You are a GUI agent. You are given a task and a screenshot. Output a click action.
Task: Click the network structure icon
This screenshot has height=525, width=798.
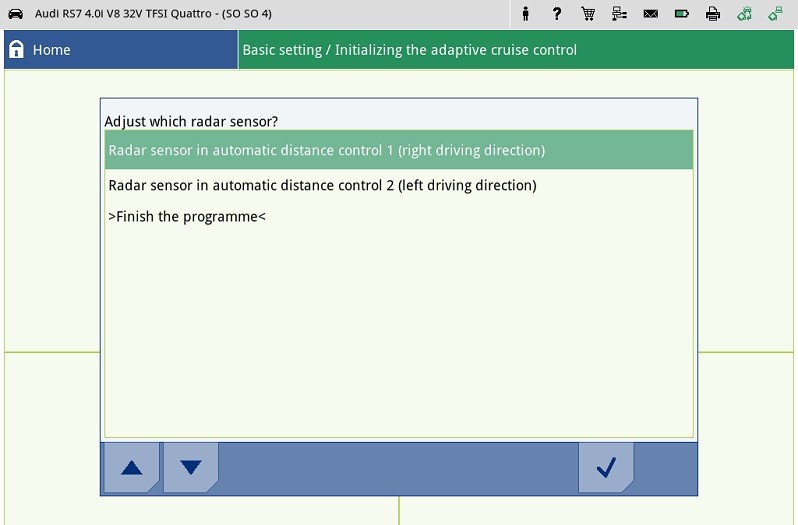click(x=619, y=14)
